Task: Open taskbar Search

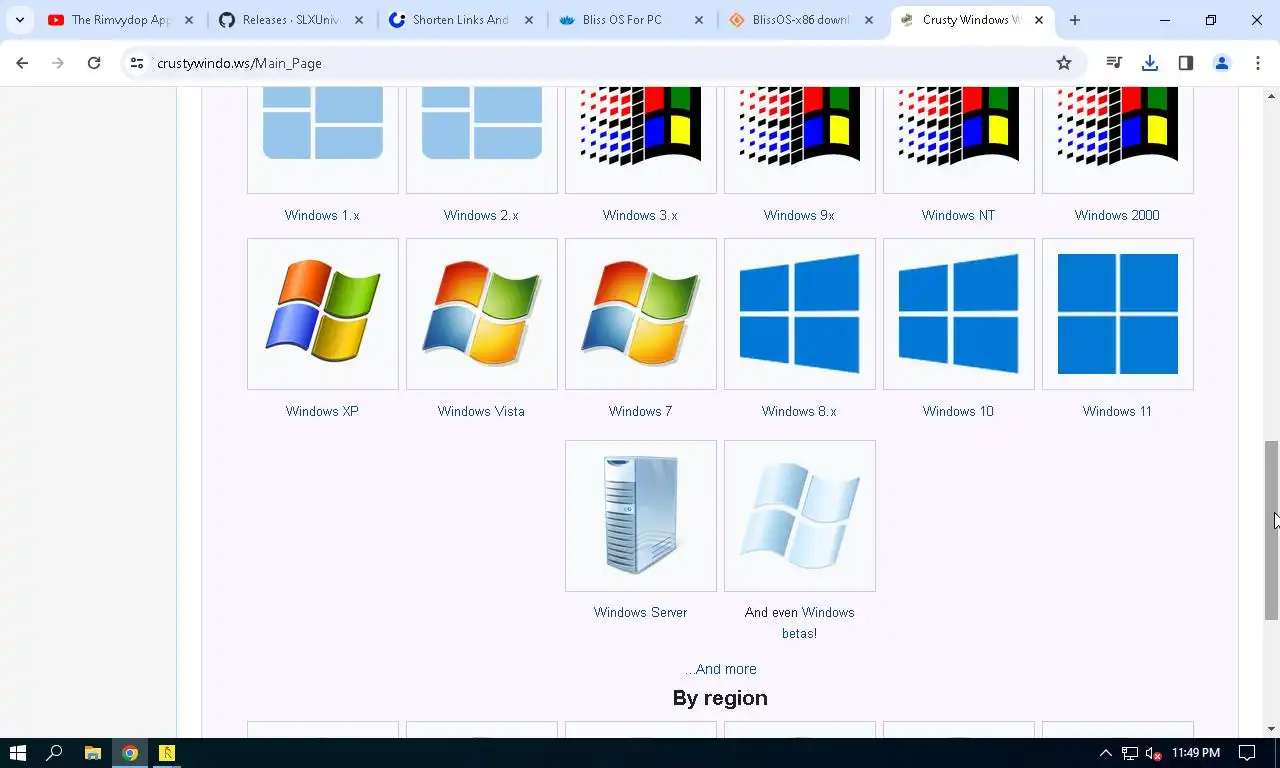Action: 55,753
